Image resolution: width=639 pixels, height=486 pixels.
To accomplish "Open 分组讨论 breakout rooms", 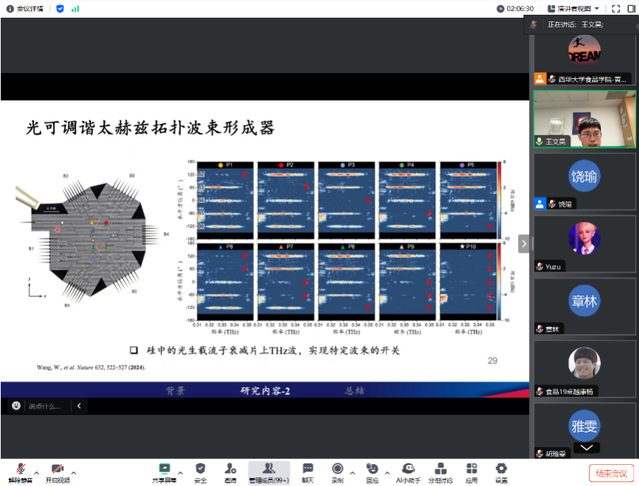I will point(440,468).
